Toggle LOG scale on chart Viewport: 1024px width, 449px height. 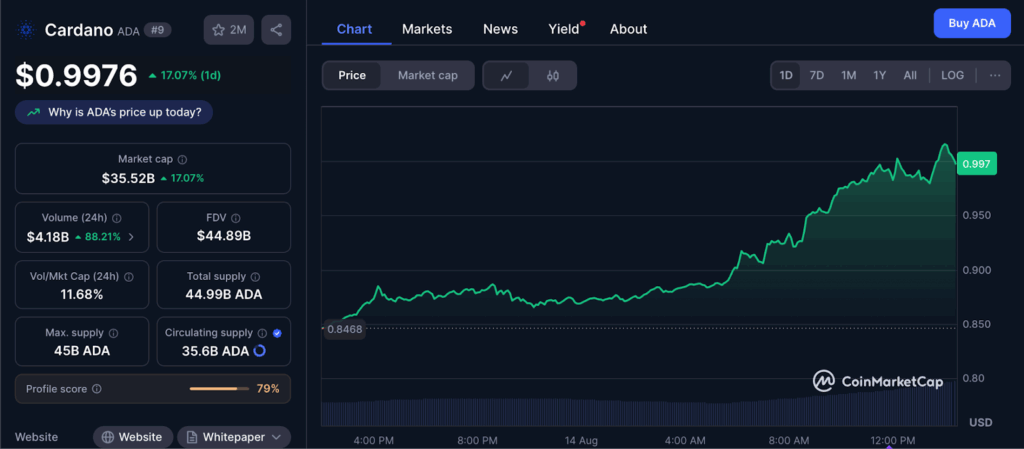coord(952,75)
